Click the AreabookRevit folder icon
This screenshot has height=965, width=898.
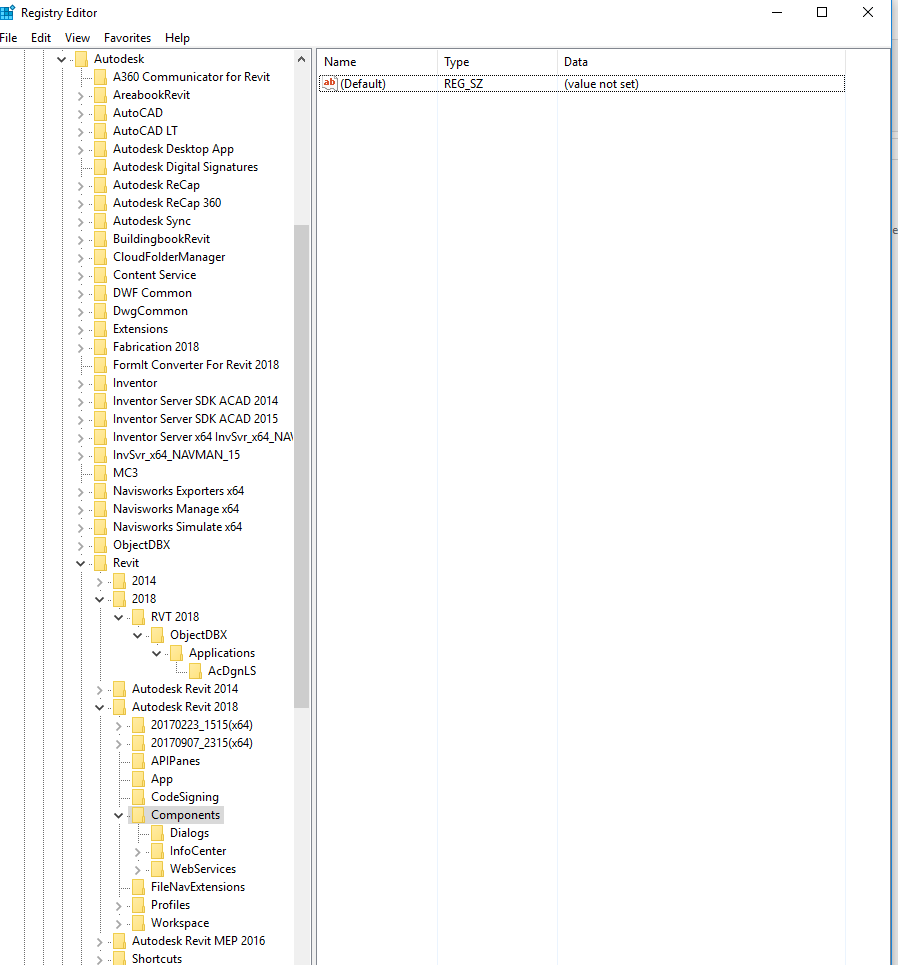(100, 95)
